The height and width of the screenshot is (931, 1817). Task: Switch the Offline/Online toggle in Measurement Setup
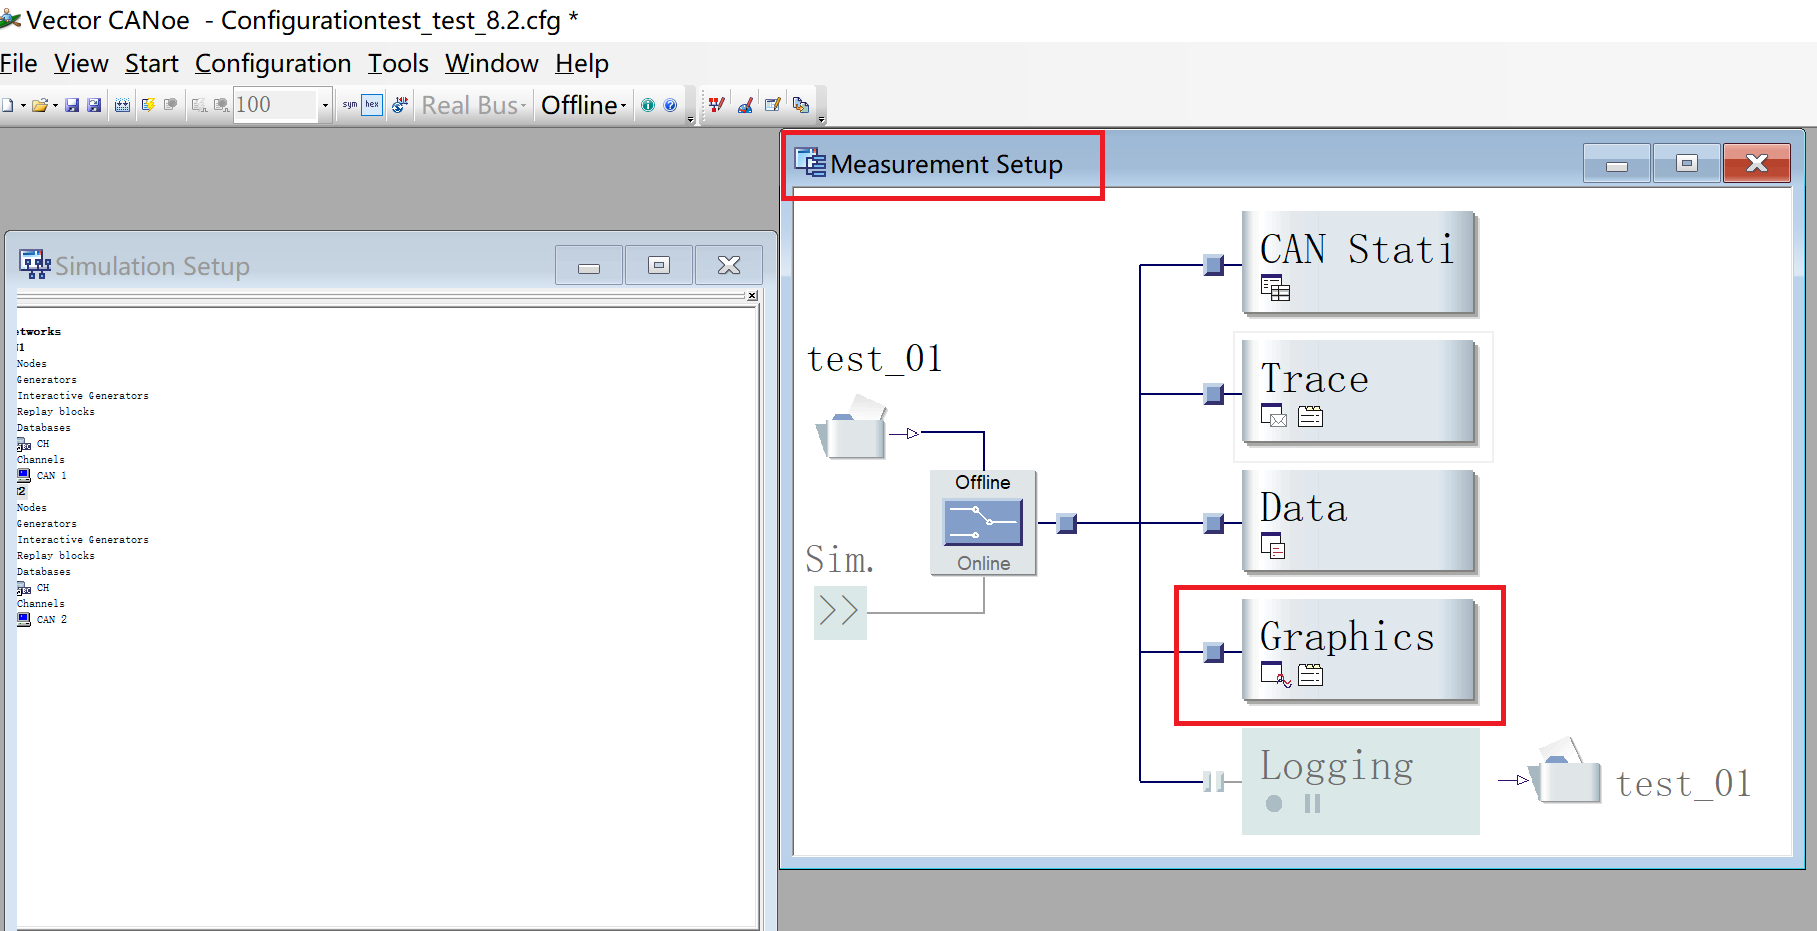point(983,522)
